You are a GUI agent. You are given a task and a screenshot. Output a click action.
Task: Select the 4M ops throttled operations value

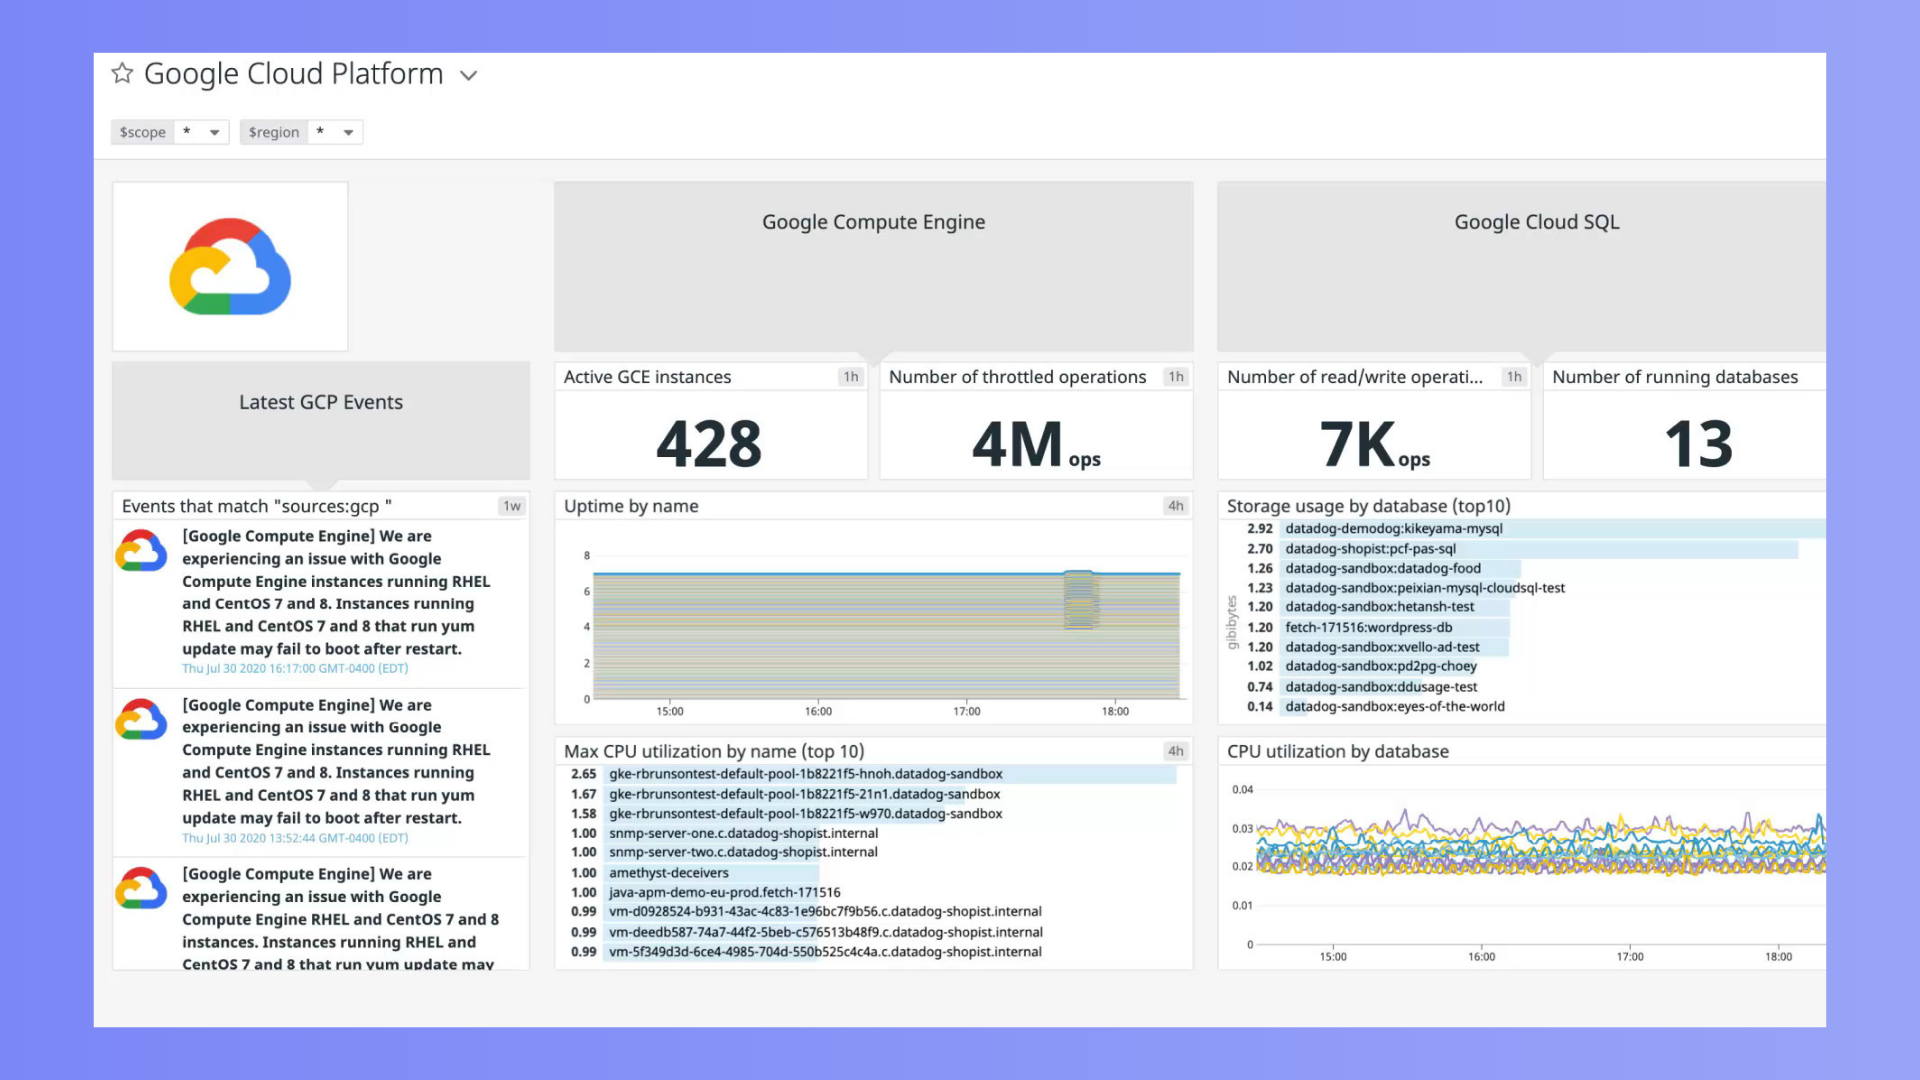point(1036,444)
